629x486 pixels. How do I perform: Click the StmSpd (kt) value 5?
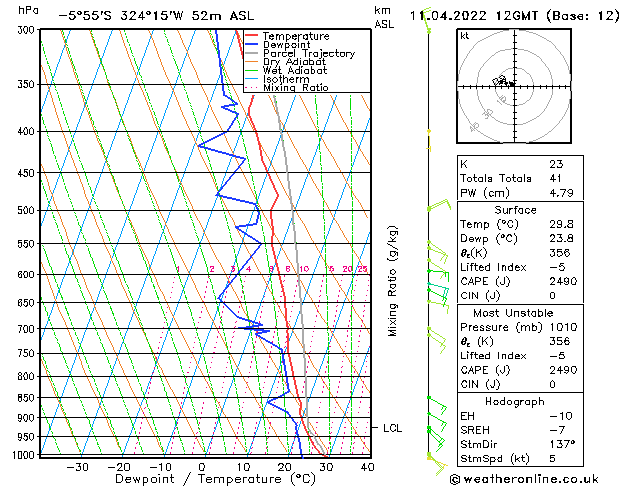tap(553, 459)
